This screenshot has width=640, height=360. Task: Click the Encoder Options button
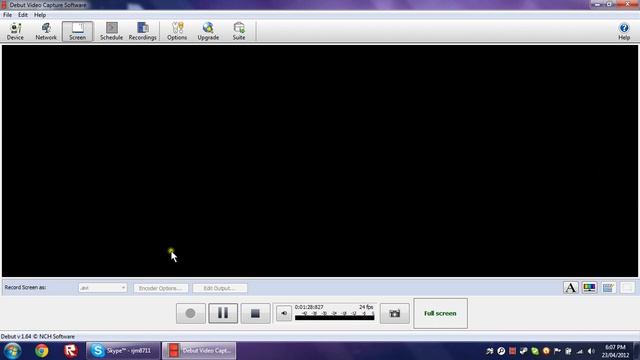click(x=161, y=288)
